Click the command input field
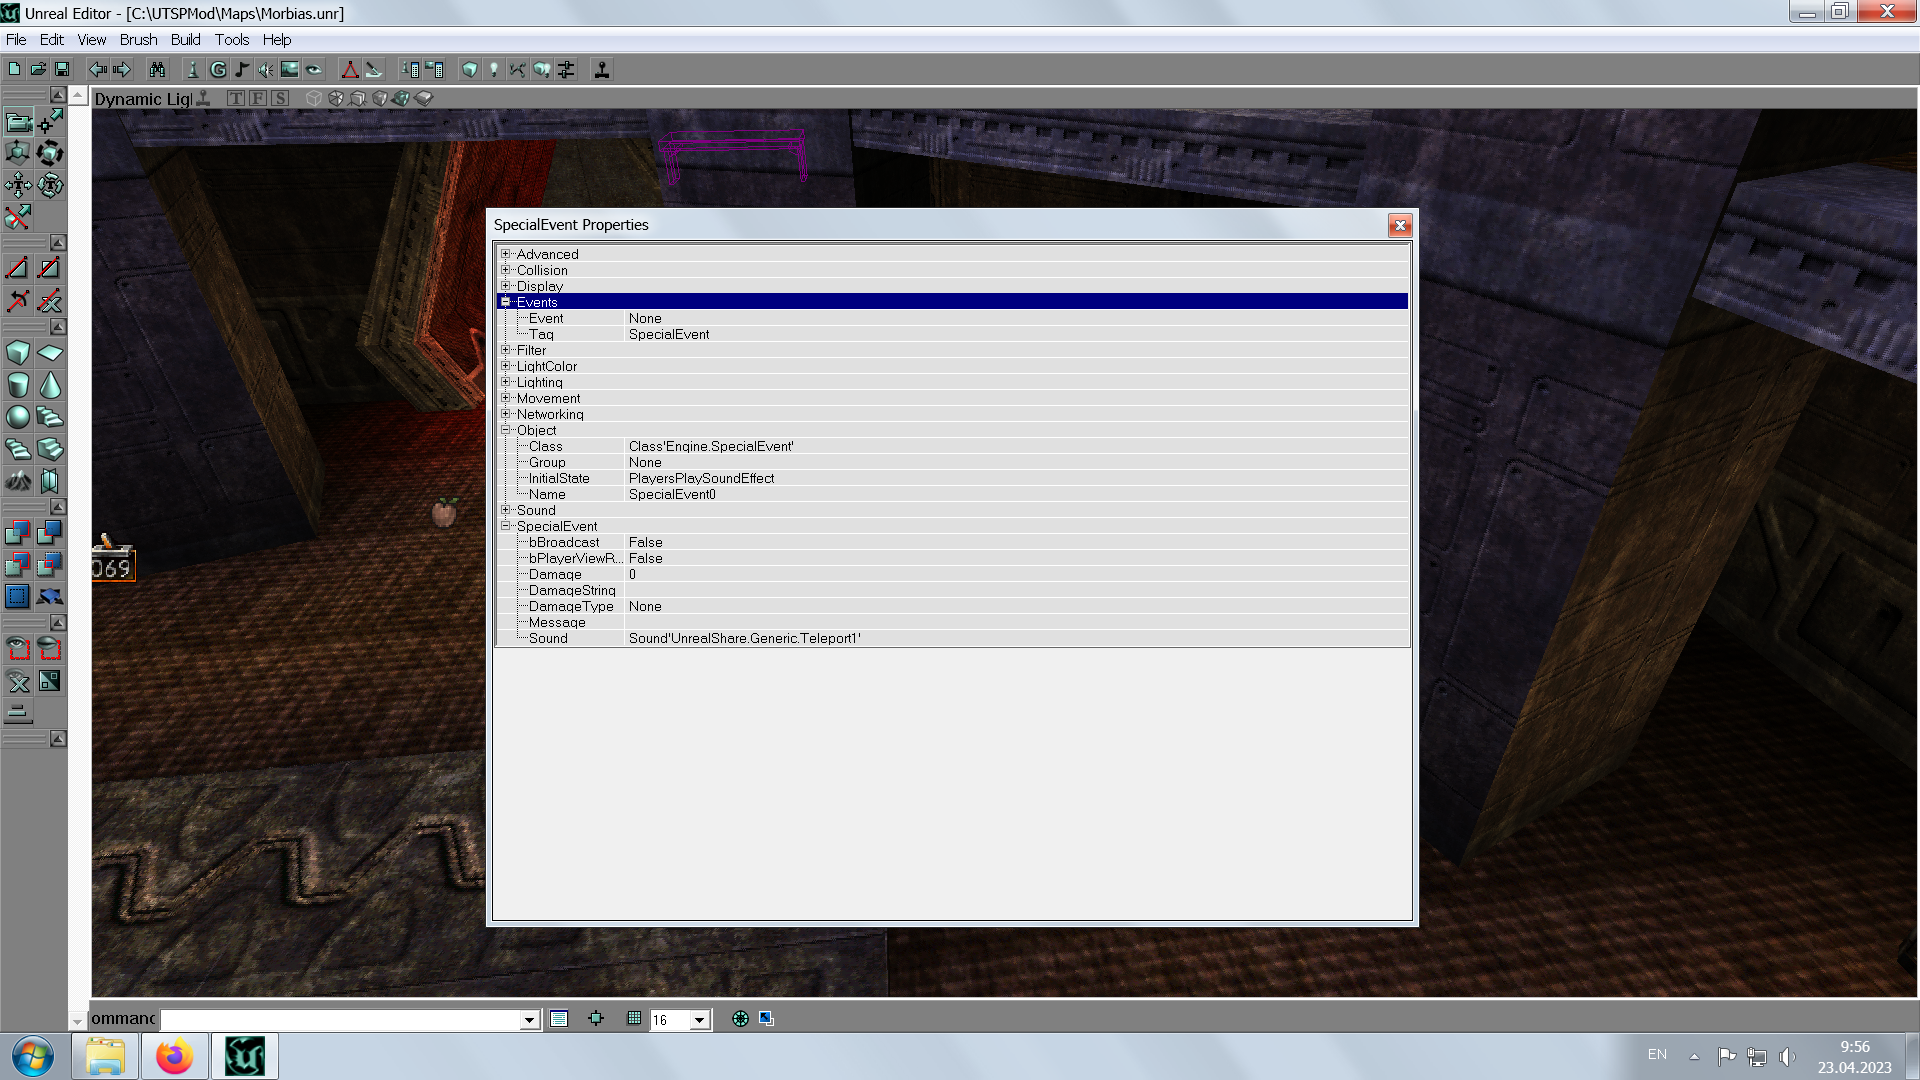Viewport: 1920px width, 1080px height. pos(340,1020)
